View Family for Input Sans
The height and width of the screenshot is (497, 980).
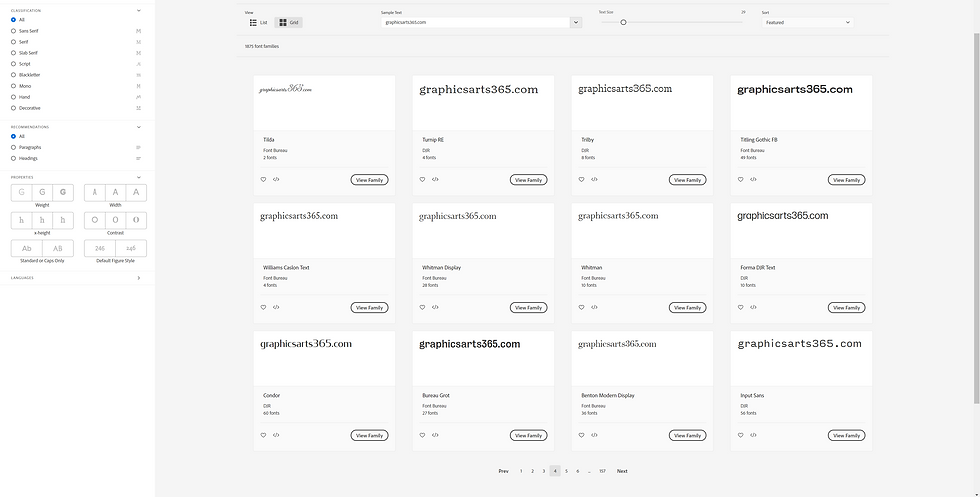[846, 436]
